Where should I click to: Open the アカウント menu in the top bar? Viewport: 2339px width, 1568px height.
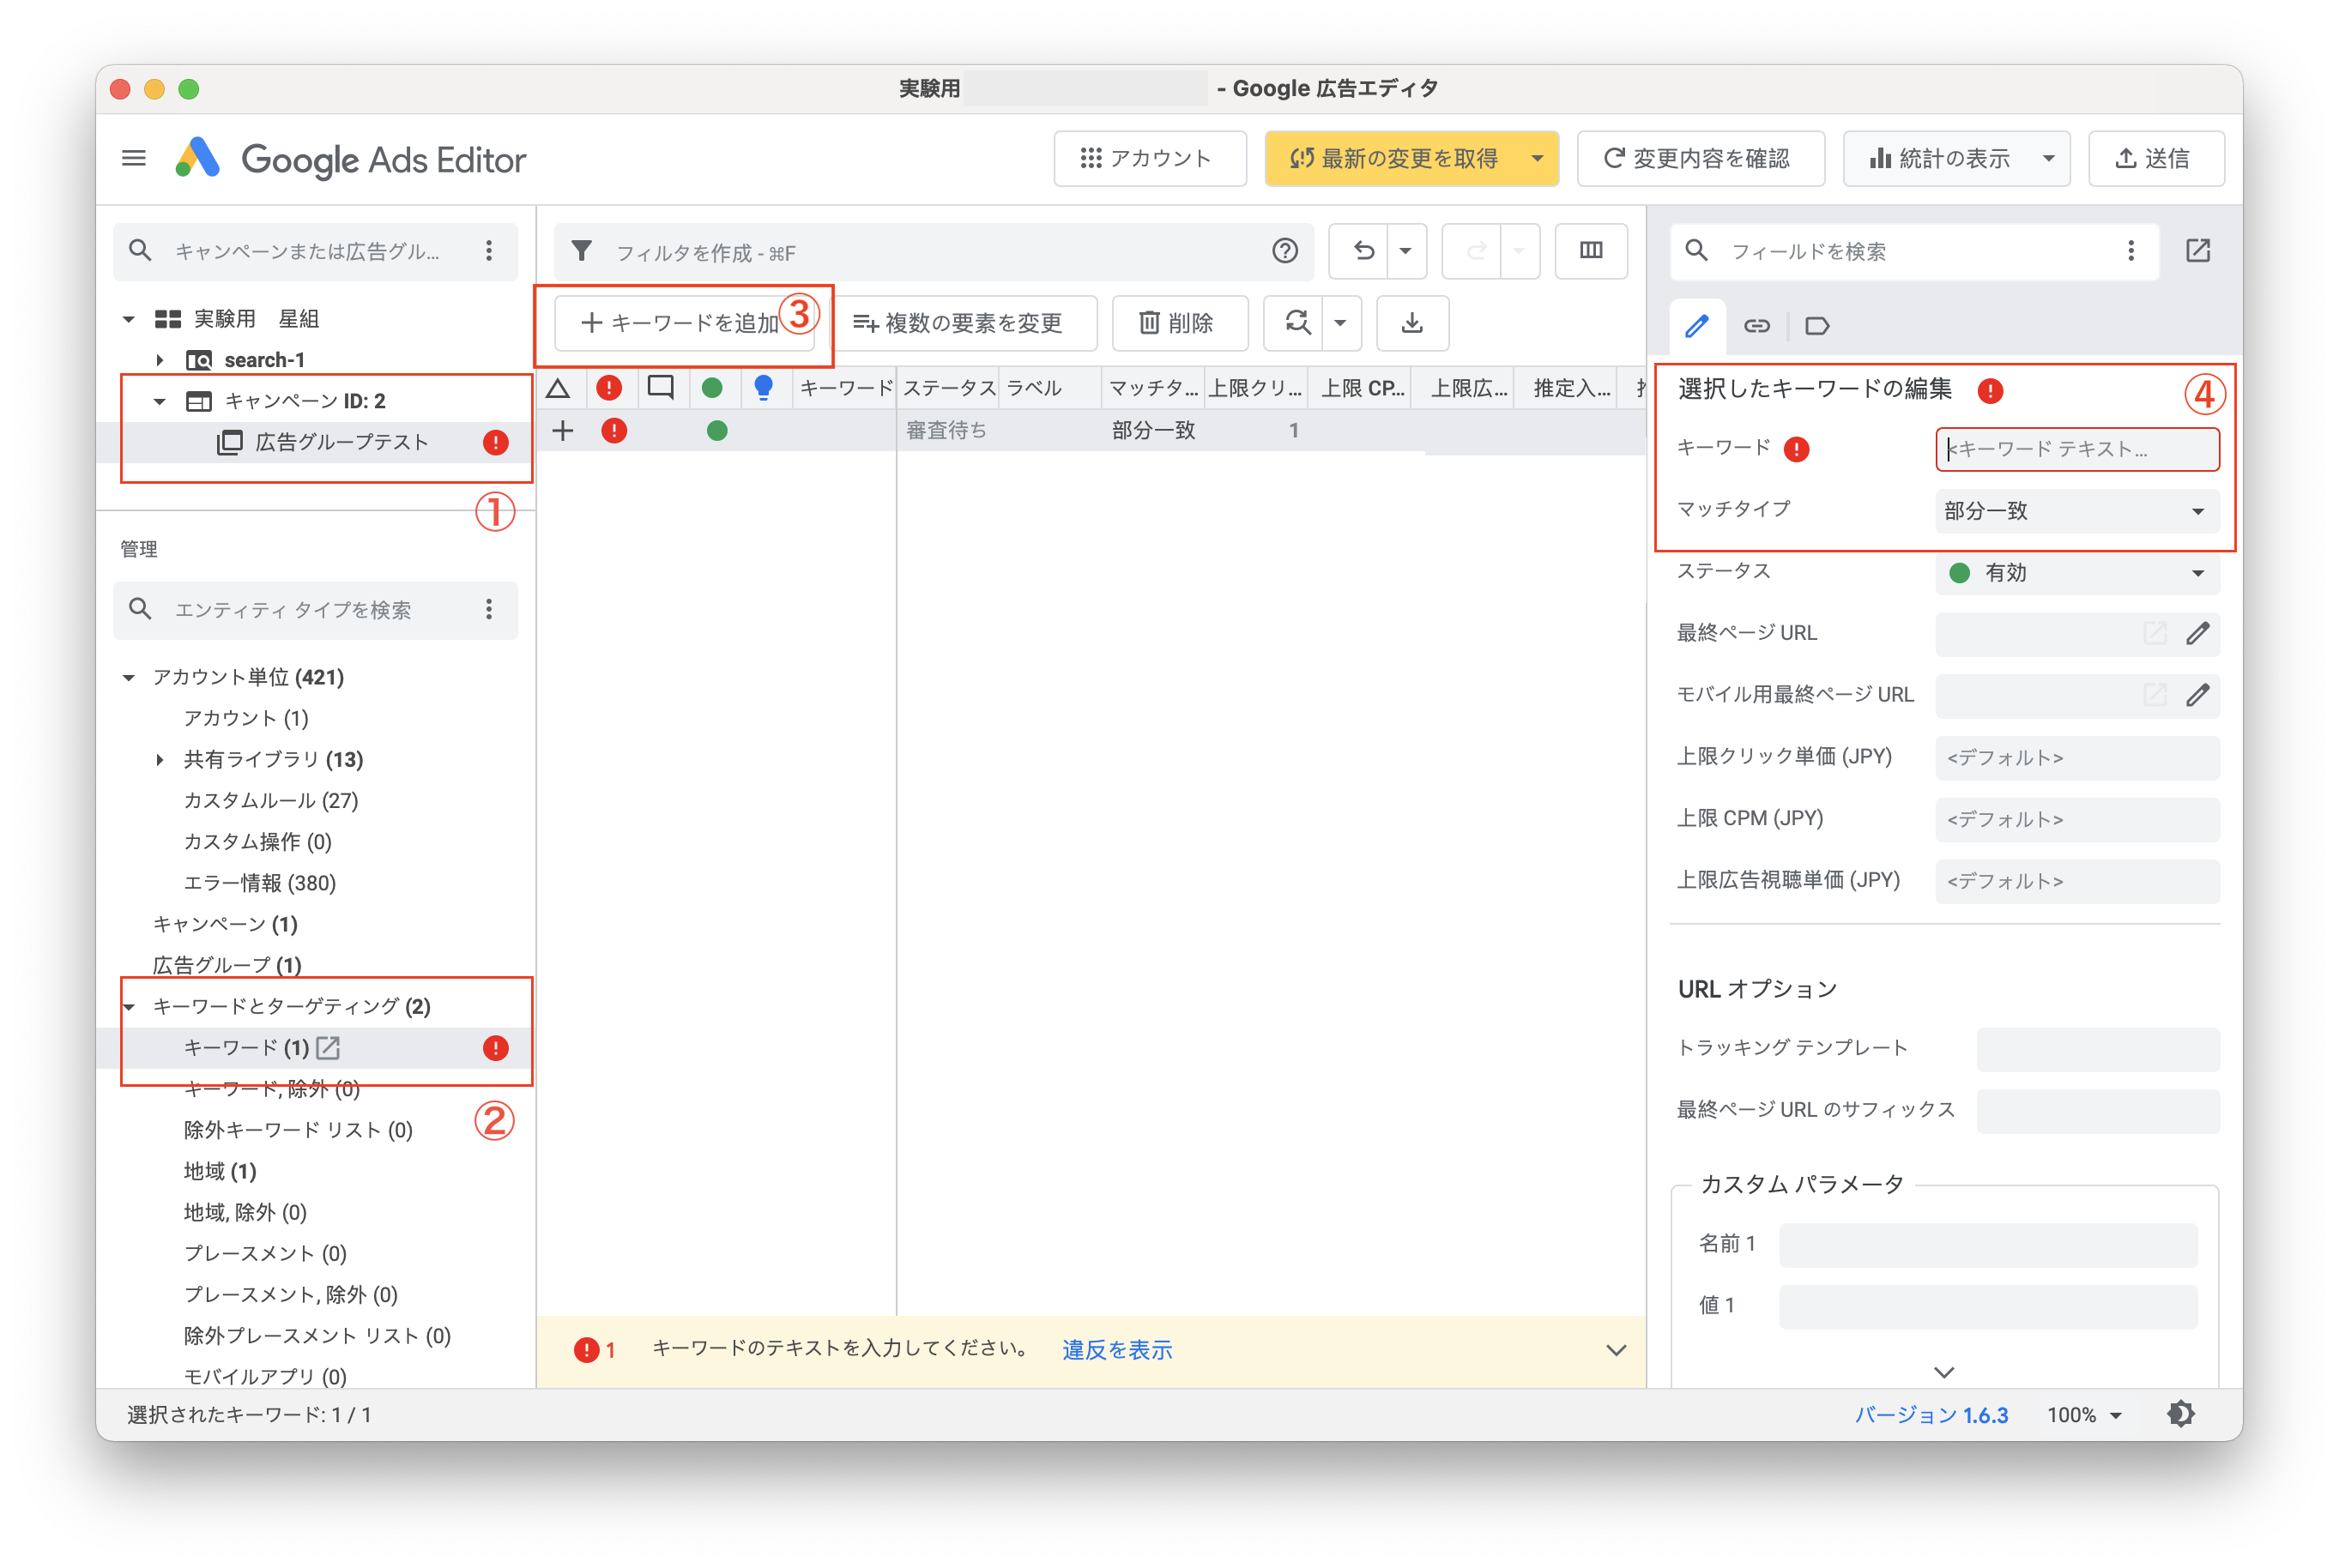point(1150,158)
